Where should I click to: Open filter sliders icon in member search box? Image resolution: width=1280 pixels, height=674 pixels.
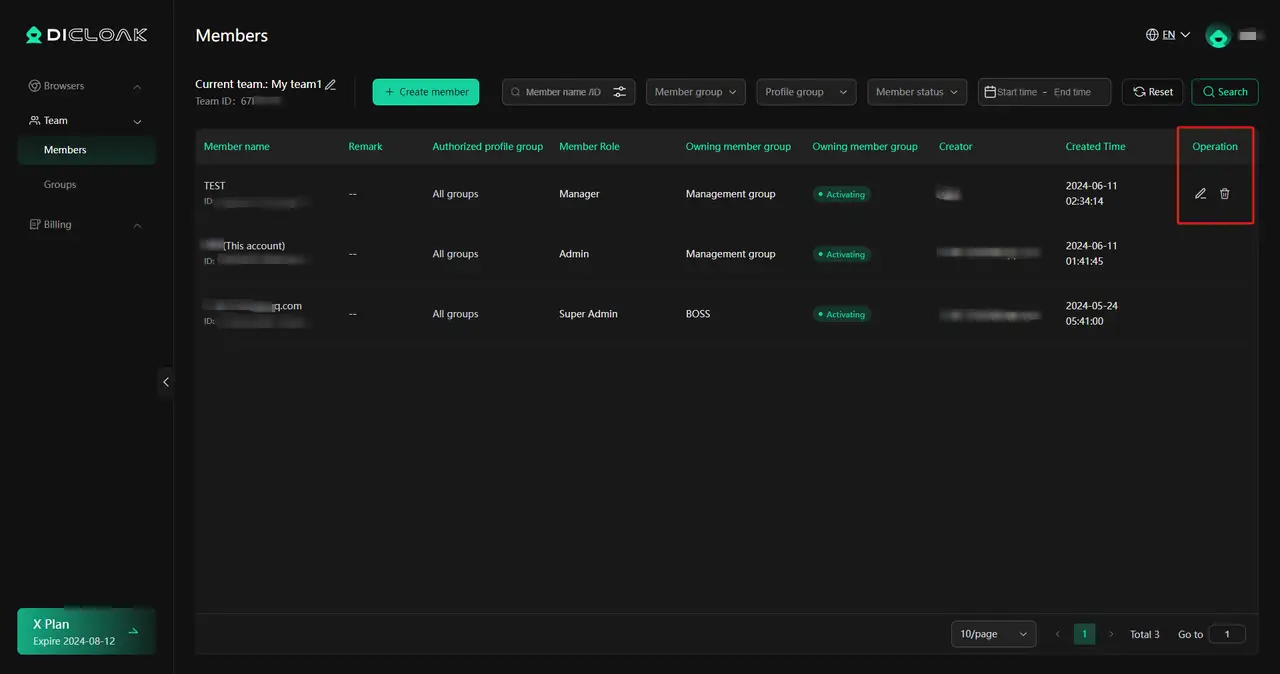click(620, 92)
